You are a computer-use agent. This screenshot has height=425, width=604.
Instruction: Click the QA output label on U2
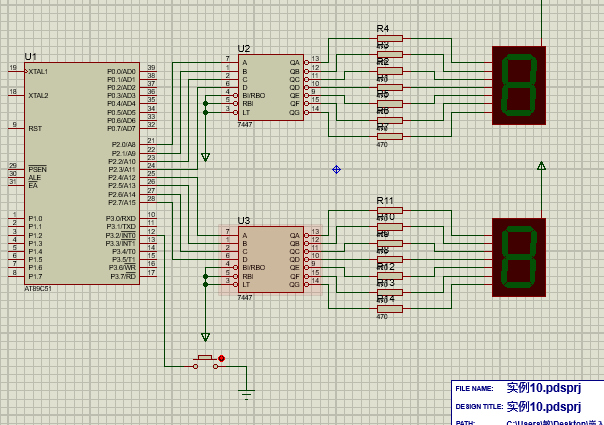click(x=295, y=63)
